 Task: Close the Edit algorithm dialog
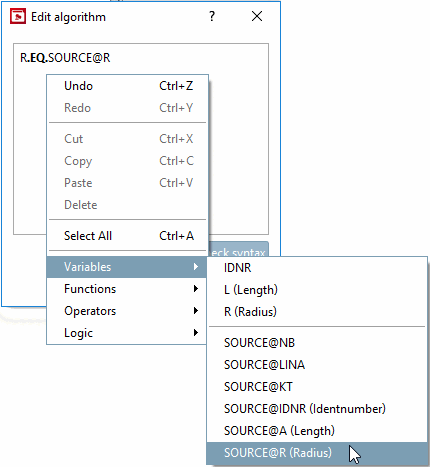257,16
